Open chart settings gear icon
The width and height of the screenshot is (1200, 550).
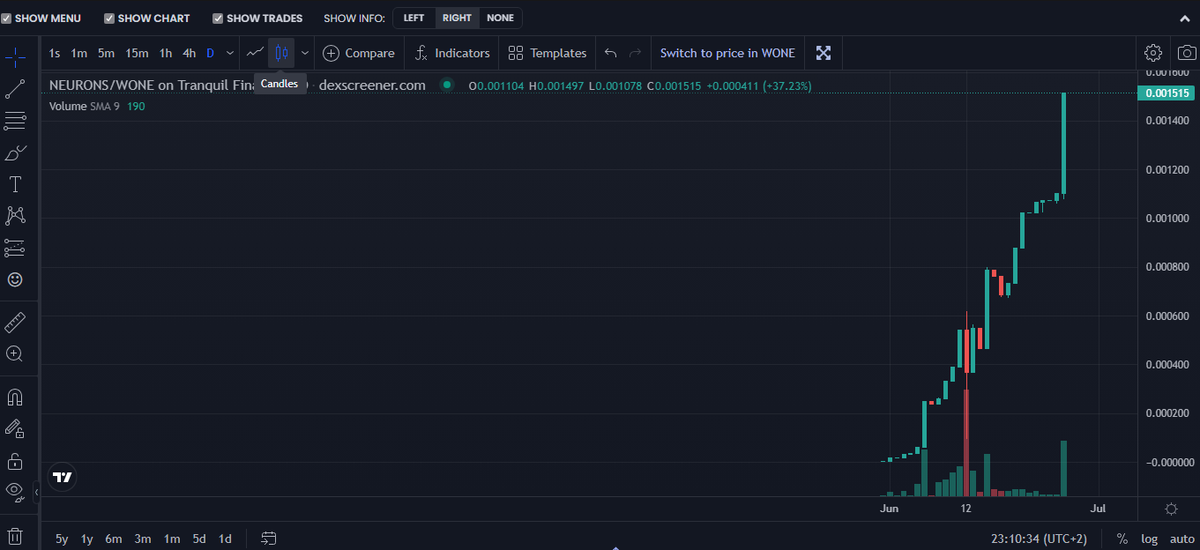tap(1153, 53)
